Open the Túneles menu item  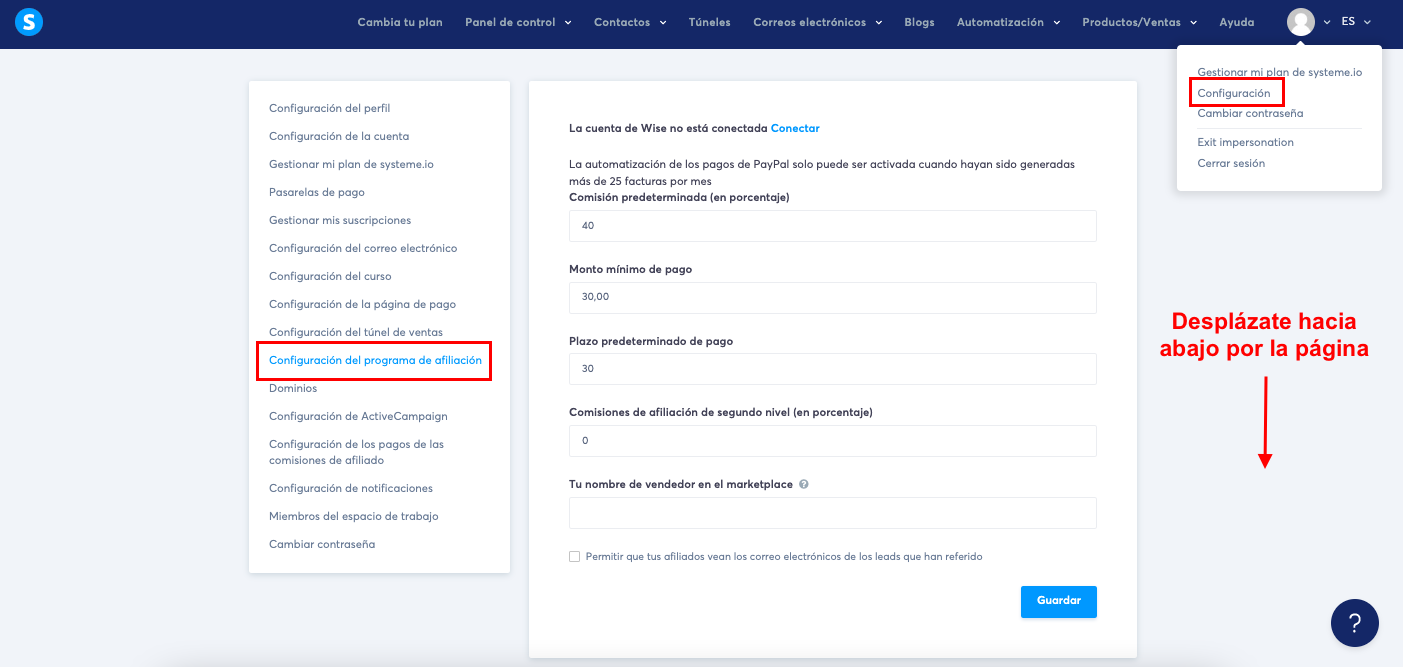709,21
